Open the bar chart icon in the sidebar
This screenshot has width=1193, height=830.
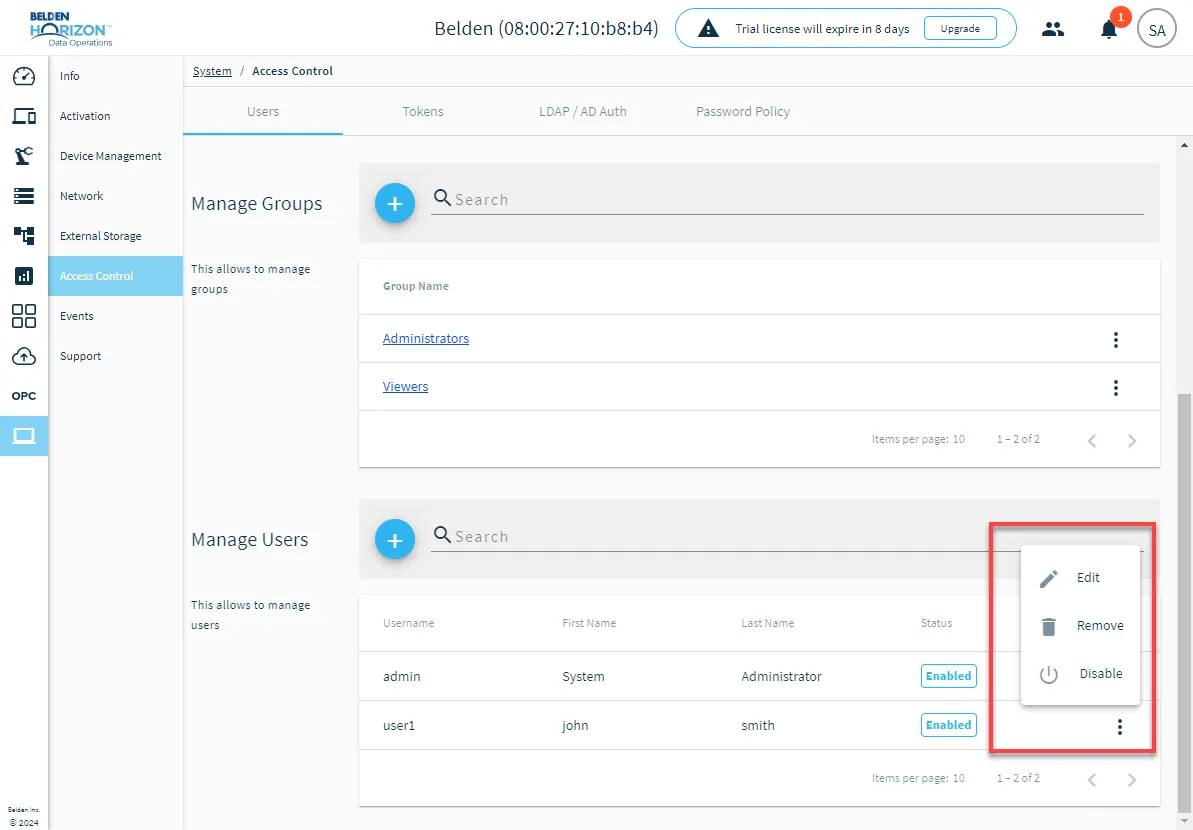pyautogui.click(x=24, y=275)
